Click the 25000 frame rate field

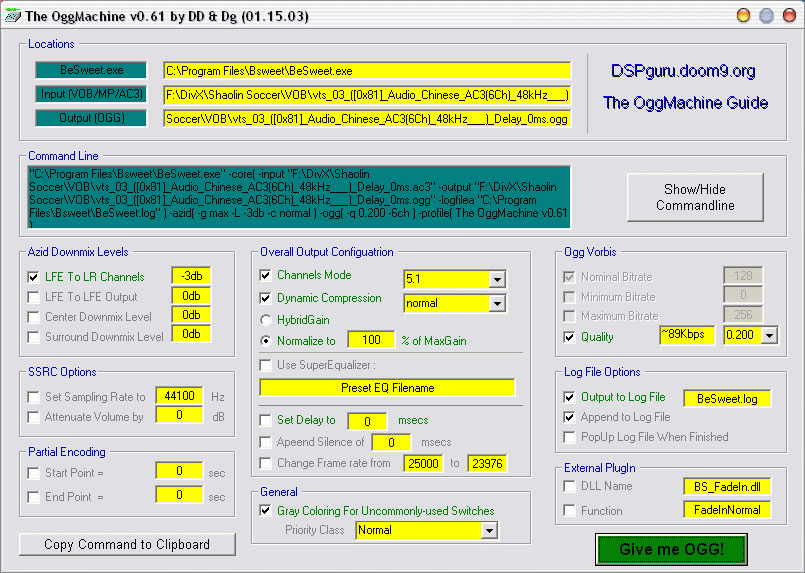423,464
